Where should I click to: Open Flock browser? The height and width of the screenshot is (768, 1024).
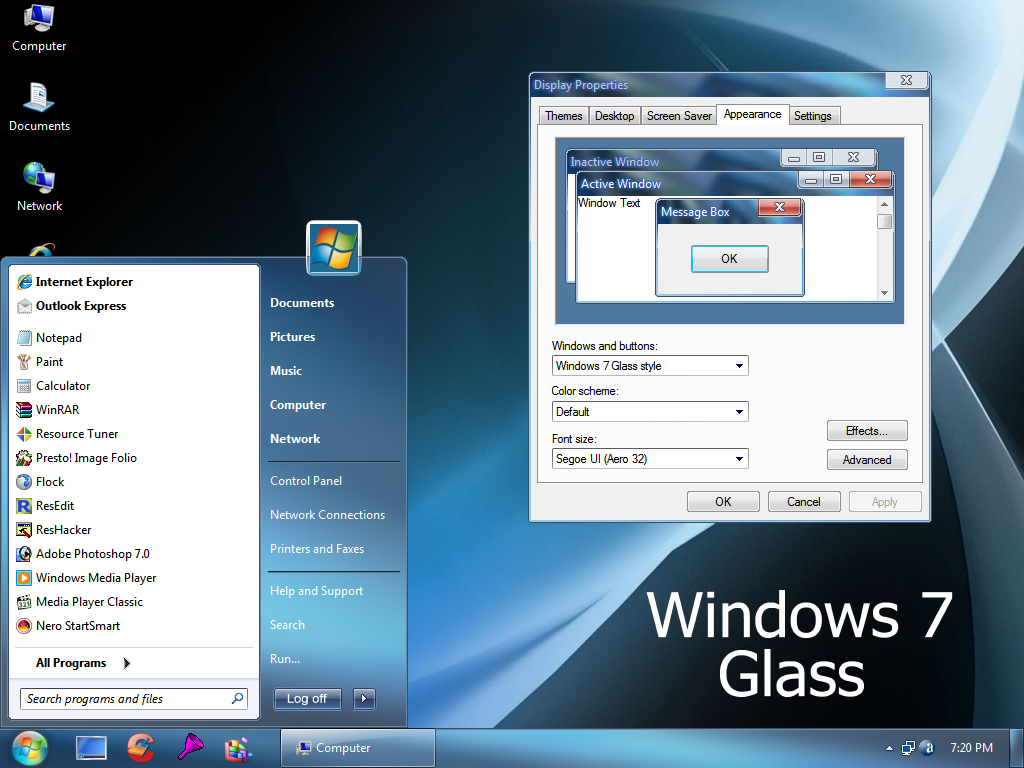(x=52, y=481)
